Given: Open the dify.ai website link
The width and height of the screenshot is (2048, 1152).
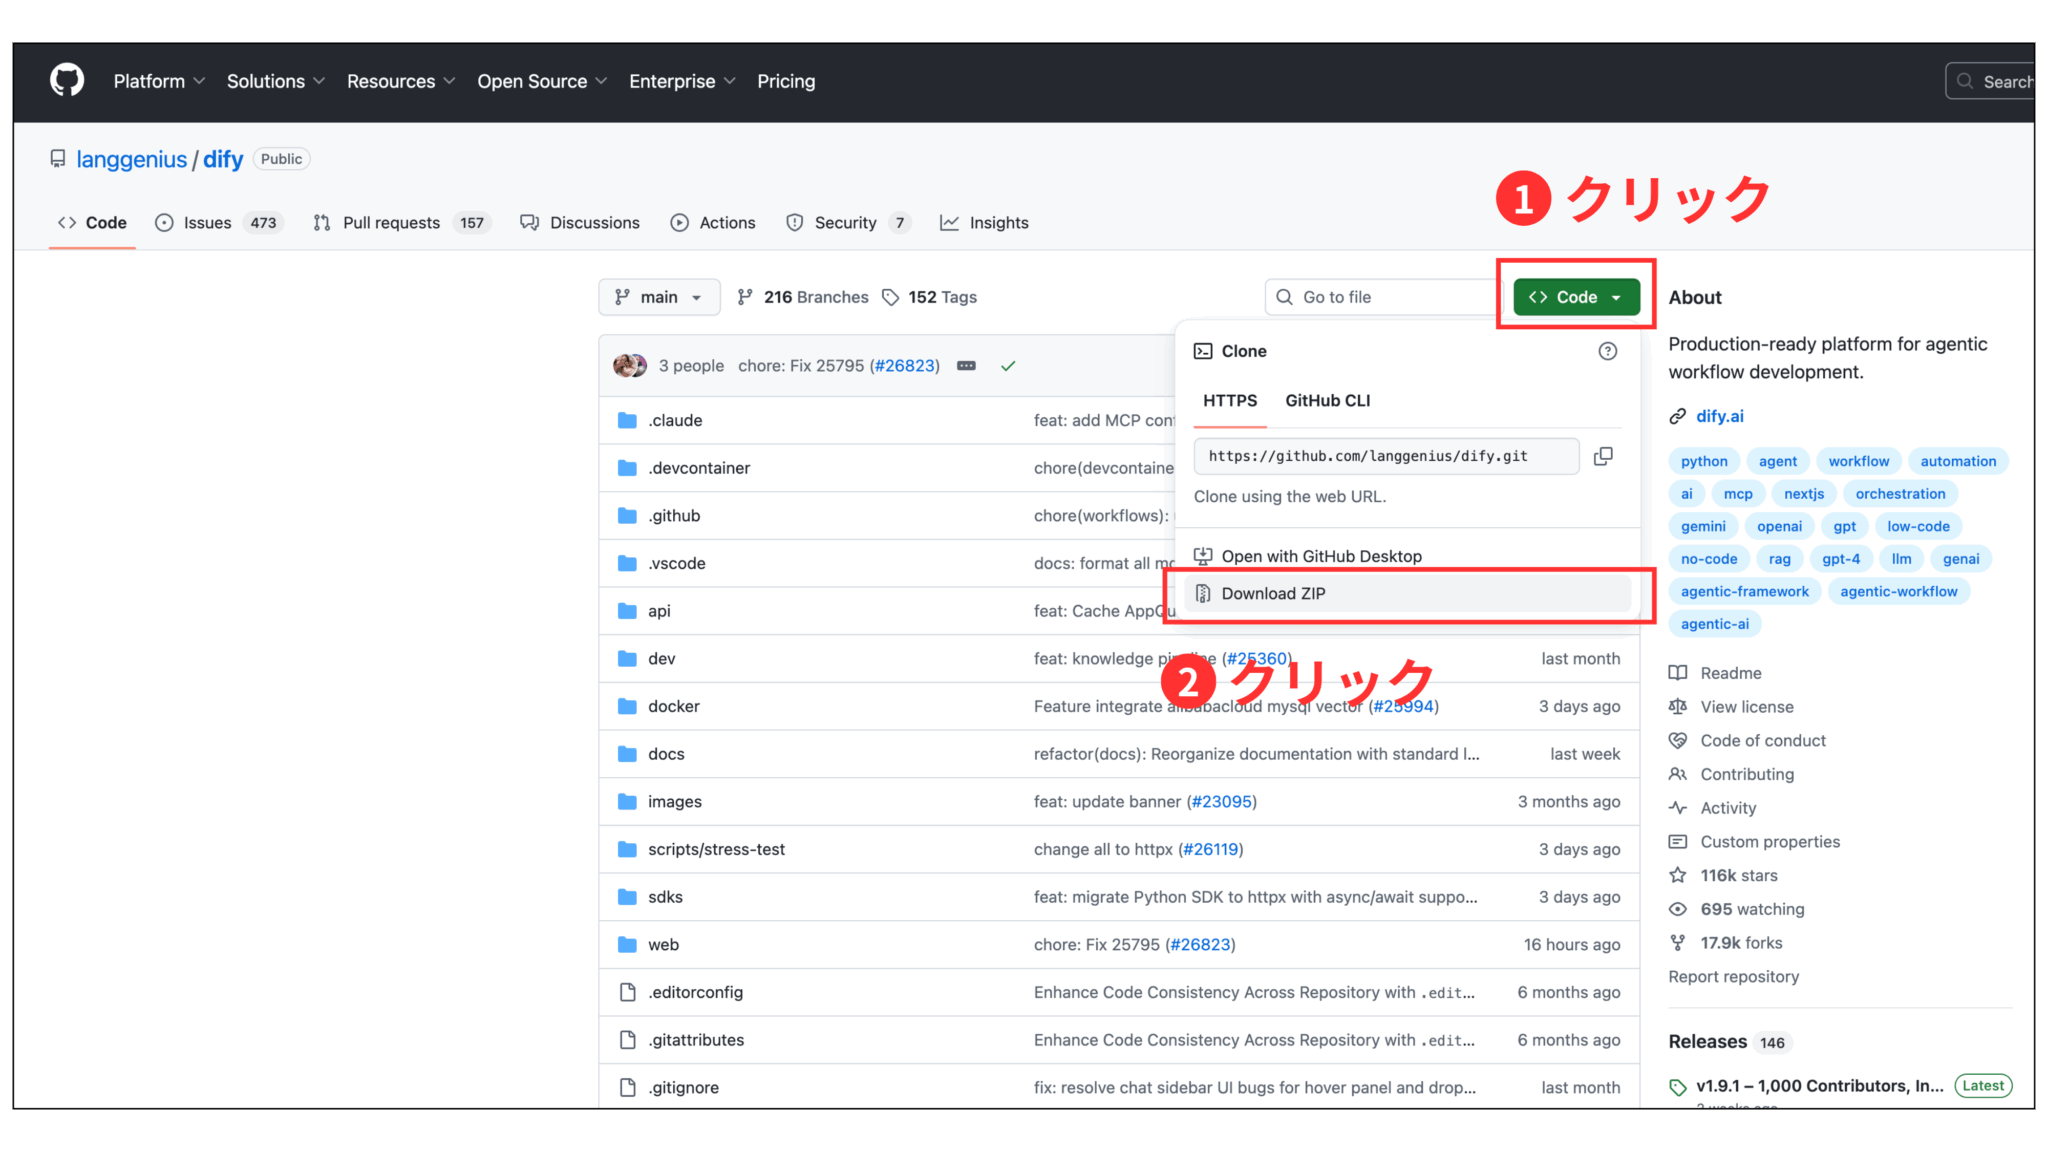Looking at the screenshot, I should [x=1719, y=416].
